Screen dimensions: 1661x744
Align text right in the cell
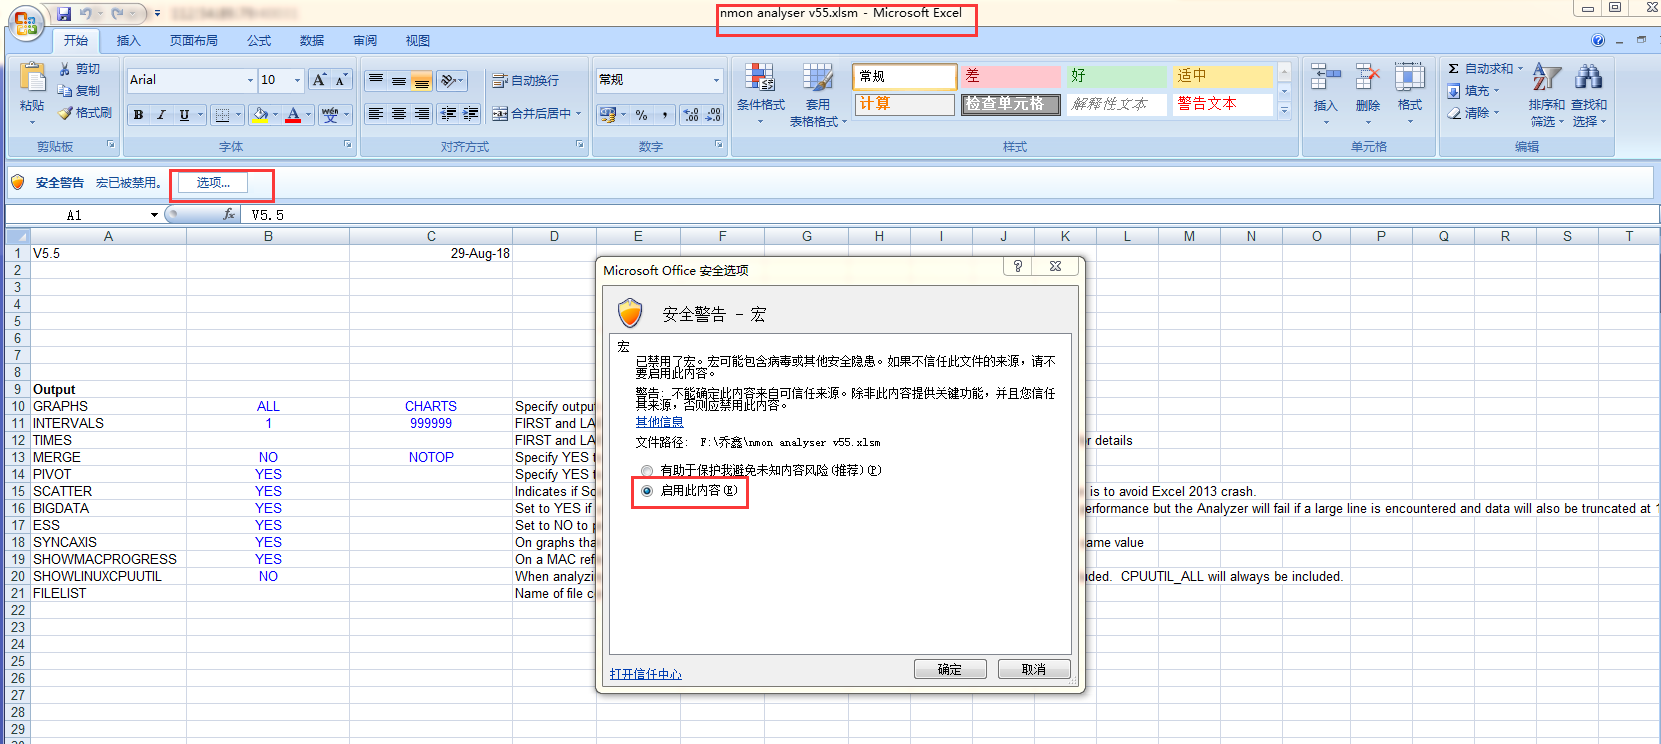(x=422, y=114)
